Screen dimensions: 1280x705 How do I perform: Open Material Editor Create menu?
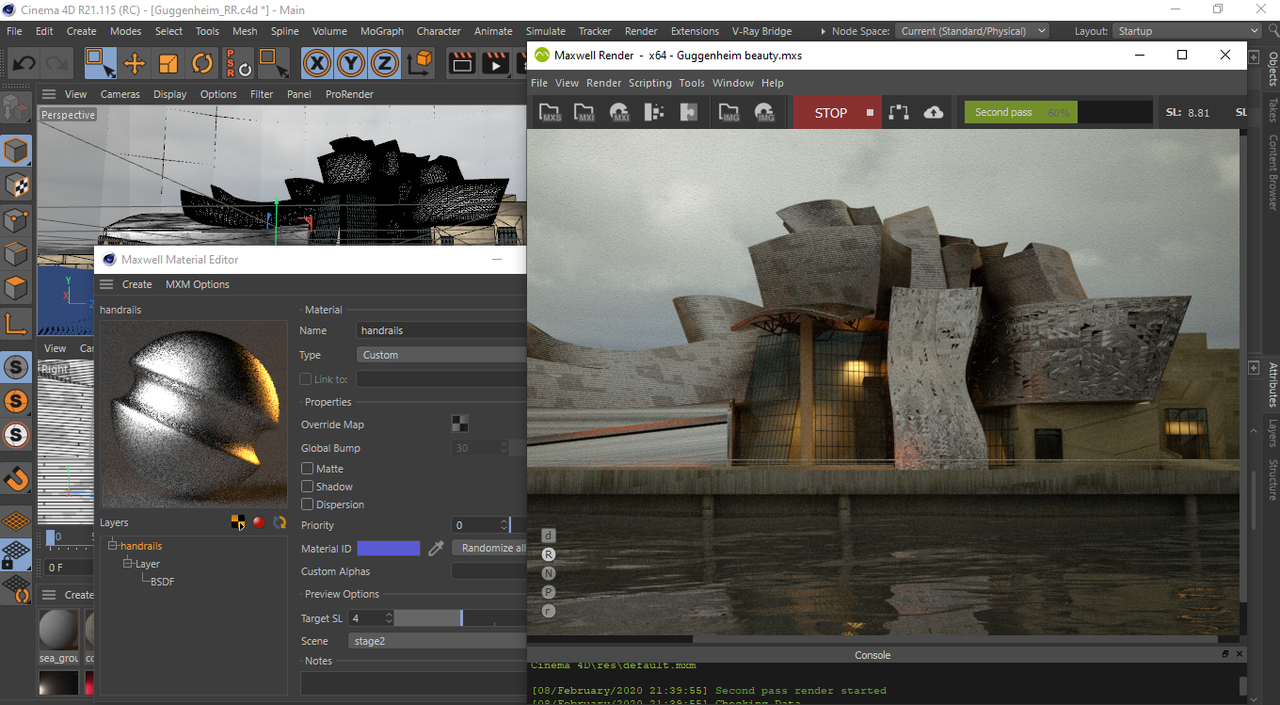coord(137,284)
